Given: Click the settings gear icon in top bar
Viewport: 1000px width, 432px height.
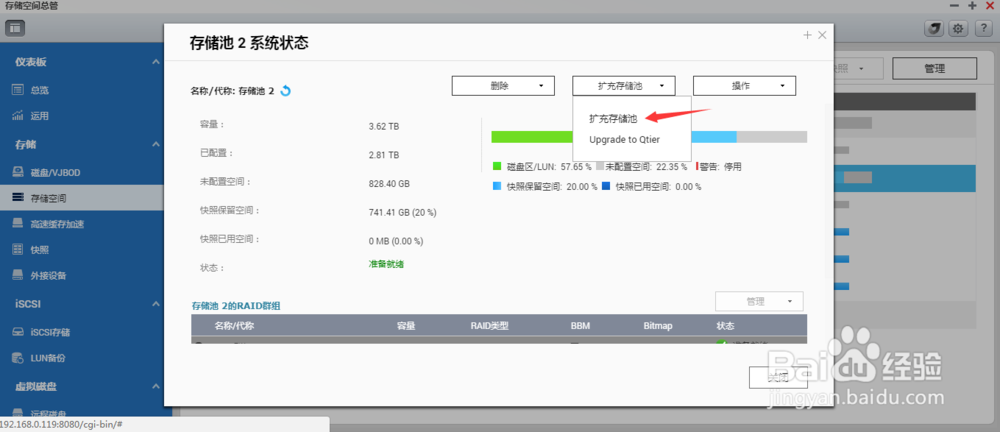Looking at the screenshot, I should click(957, 29).
